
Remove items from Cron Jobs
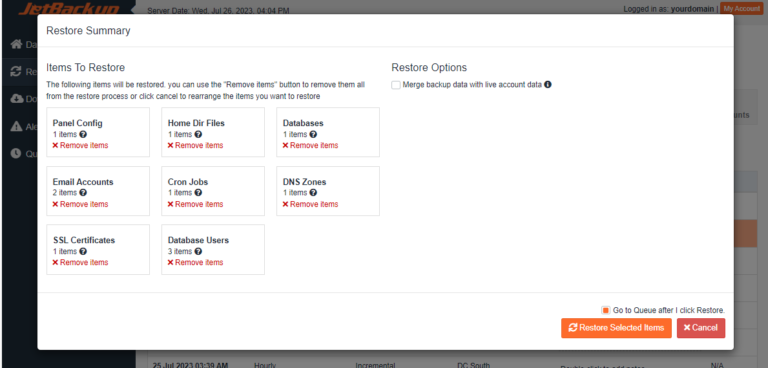click(x=195, y=204)
